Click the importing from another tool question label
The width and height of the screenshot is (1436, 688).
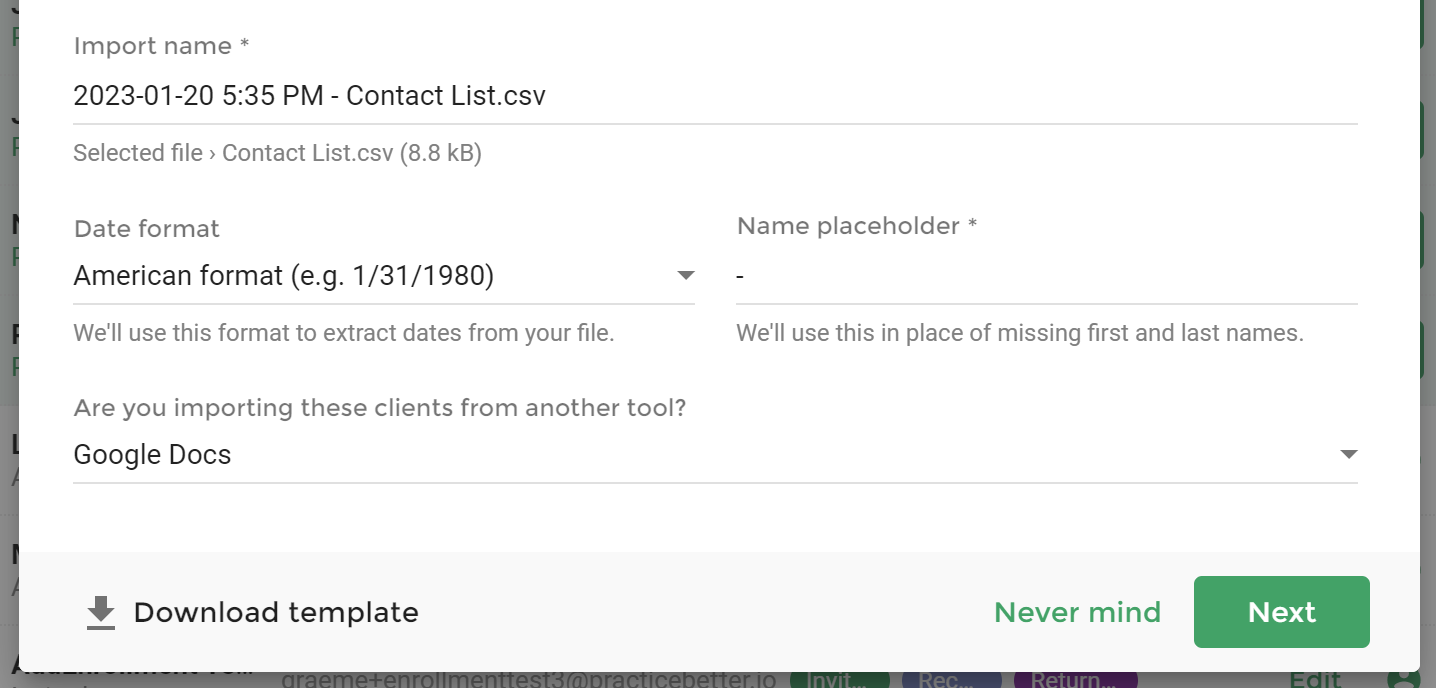[x=380, y=408]
